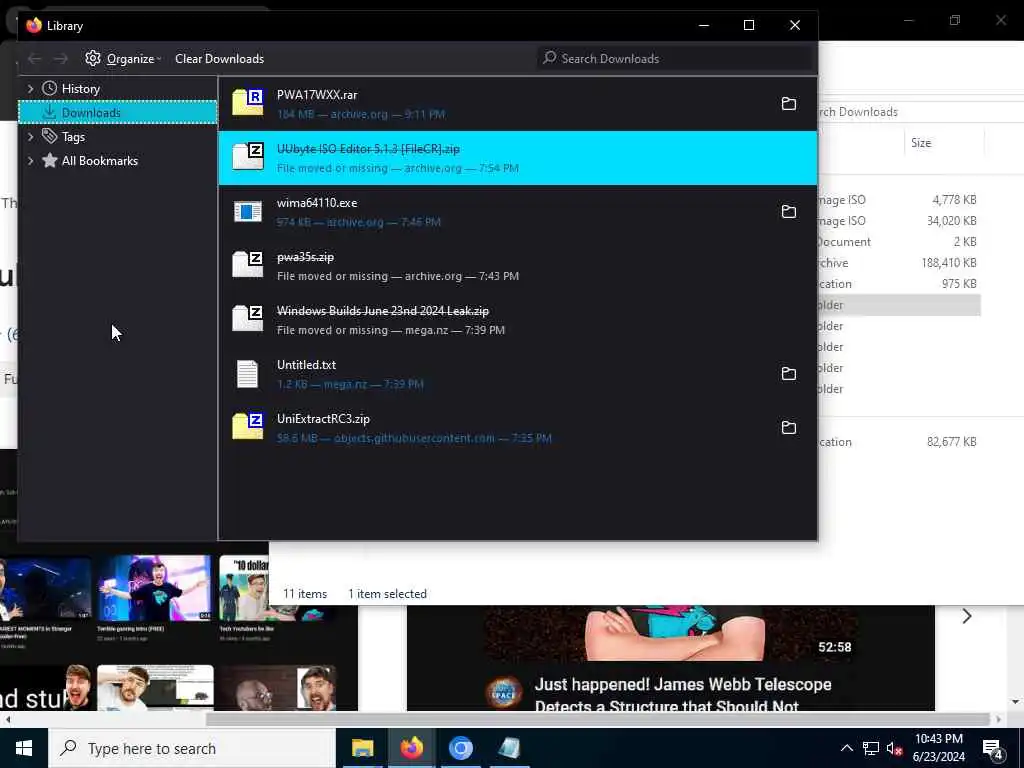This screenshot has width=1024, height=768.
Task: Switch to Firefox in the taskbar
Action: point(411,748)
